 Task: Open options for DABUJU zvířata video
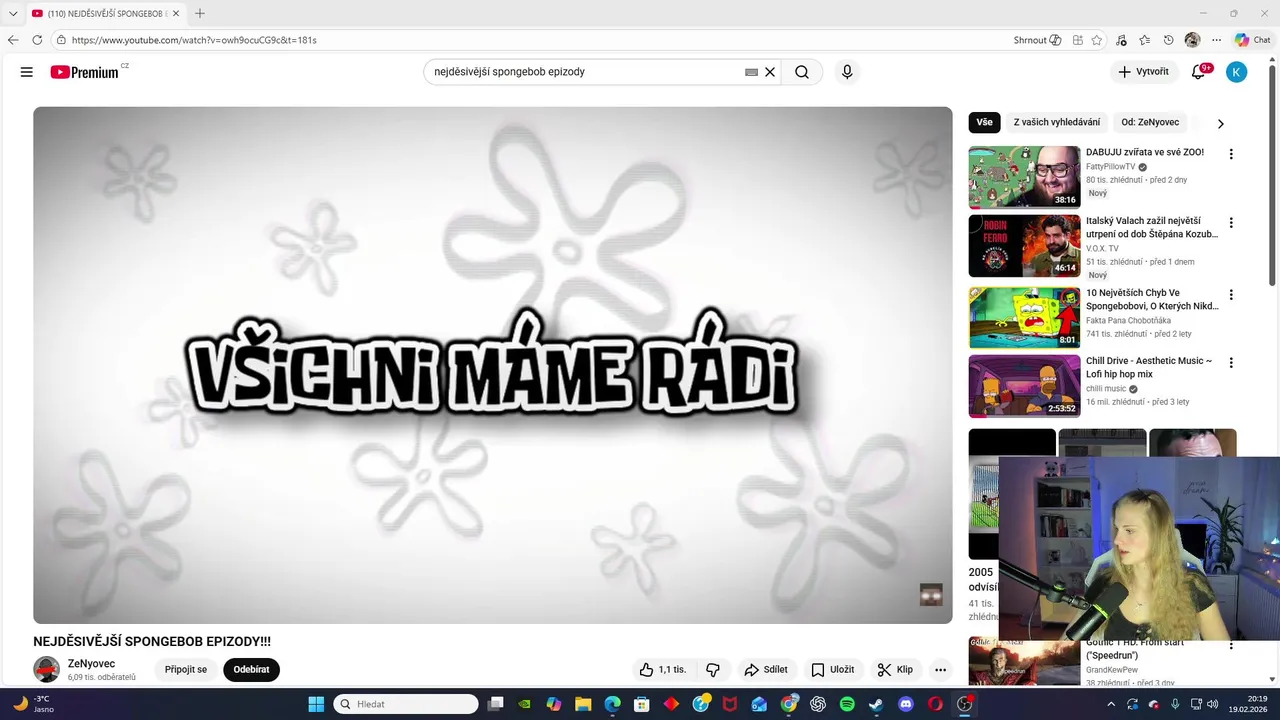coord(1231,154)
